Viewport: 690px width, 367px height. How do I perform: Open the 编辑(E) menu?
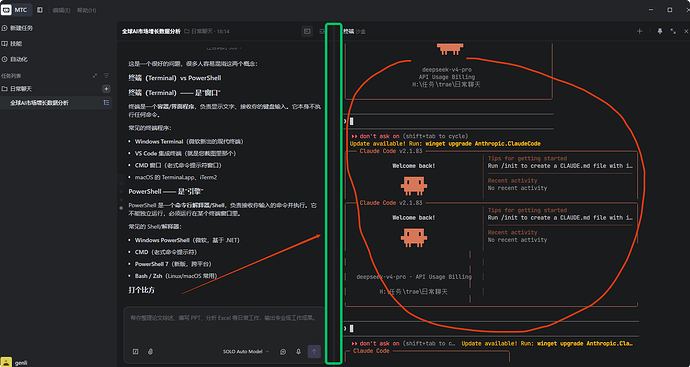tap(61, 10)
